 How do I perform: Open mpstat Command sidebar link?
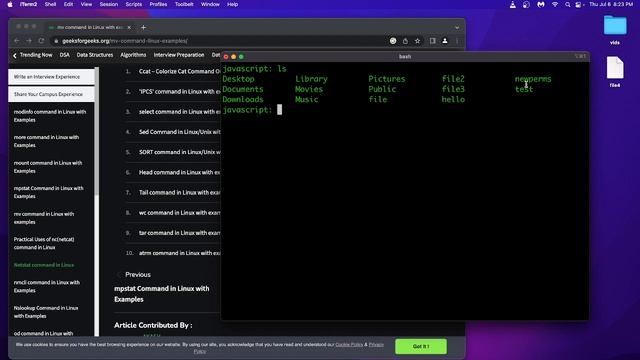tap(49, 192)
